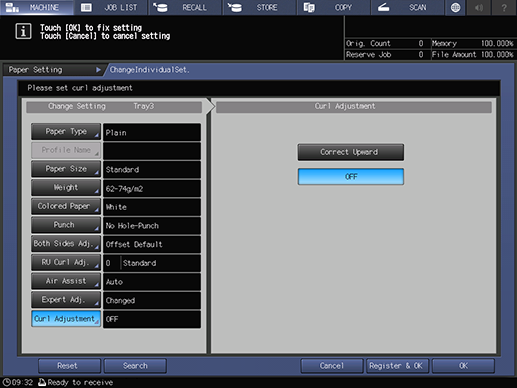
Task: Click the ChangeIndividualSet. breadcrumb label
Action: [x=150, y=70]
